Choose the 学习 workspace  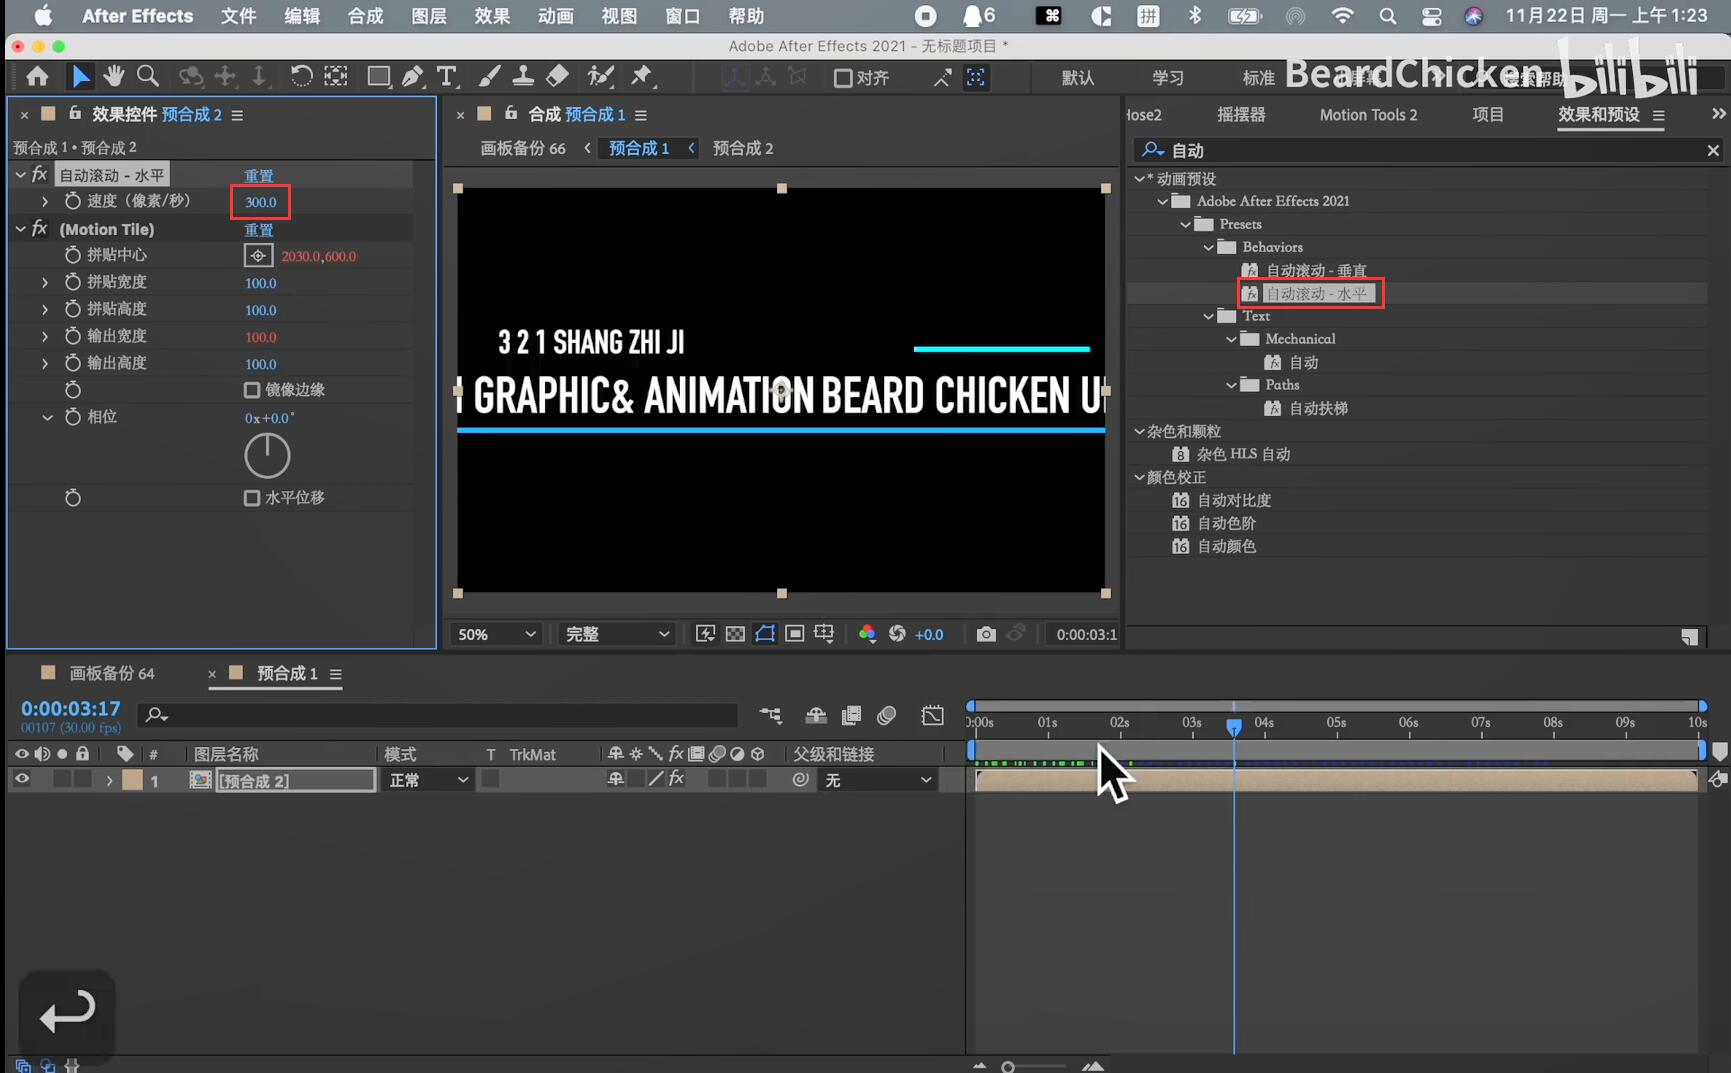pos(1167,78)
